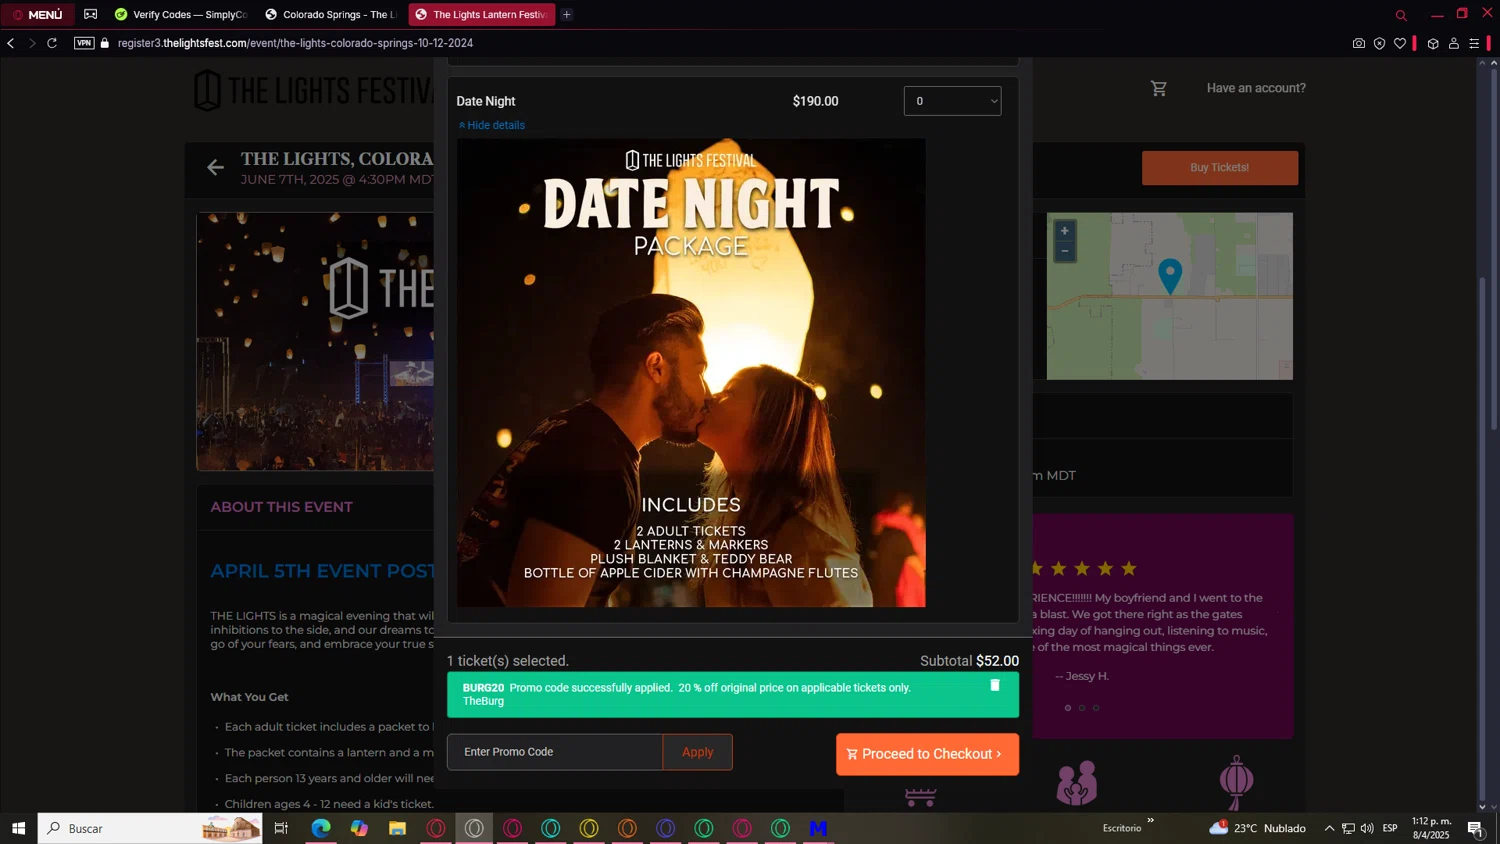This screenshot has width=1500, height=844.
Task: Open the ad blocker shield icon
Action: click(x=1379, y=43)
